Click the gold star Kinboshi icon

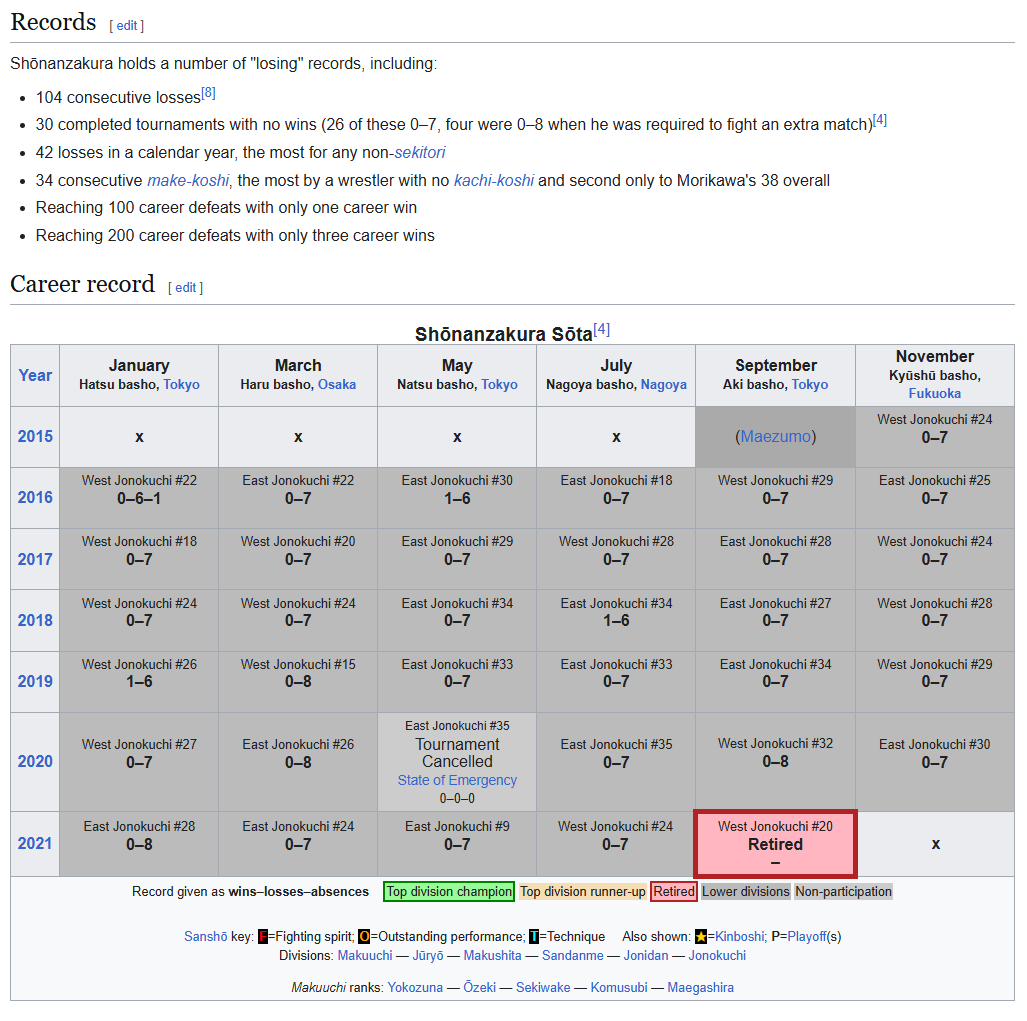click(701, 937)
